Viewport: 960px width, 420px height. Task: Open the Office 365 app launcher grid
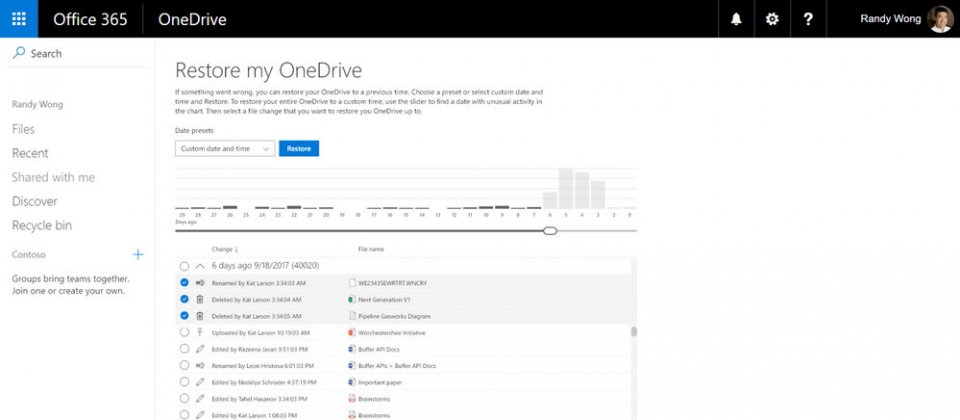18,19
